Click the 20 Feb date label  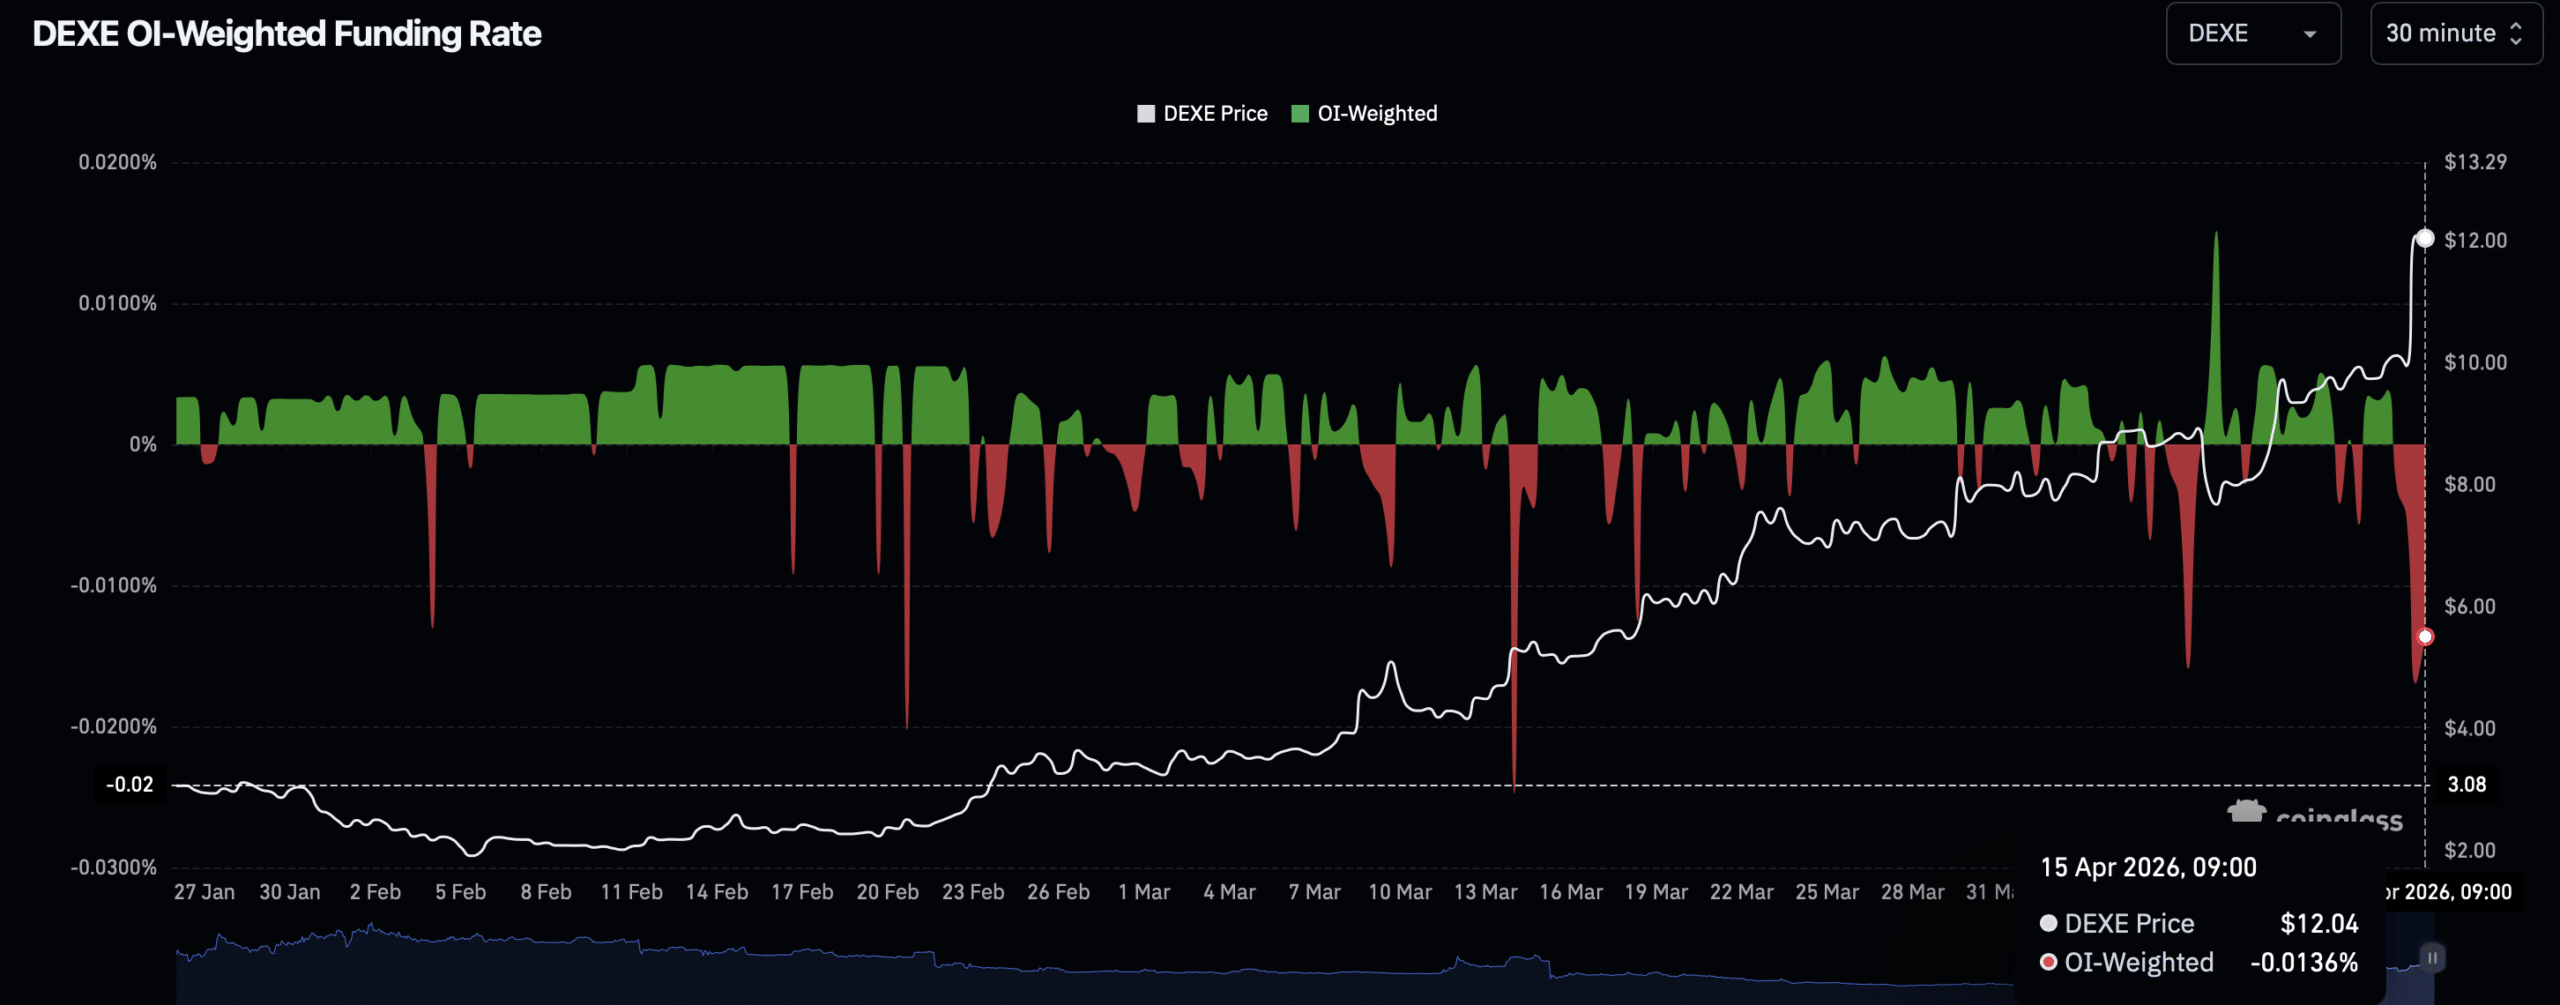tap(887, 892)
